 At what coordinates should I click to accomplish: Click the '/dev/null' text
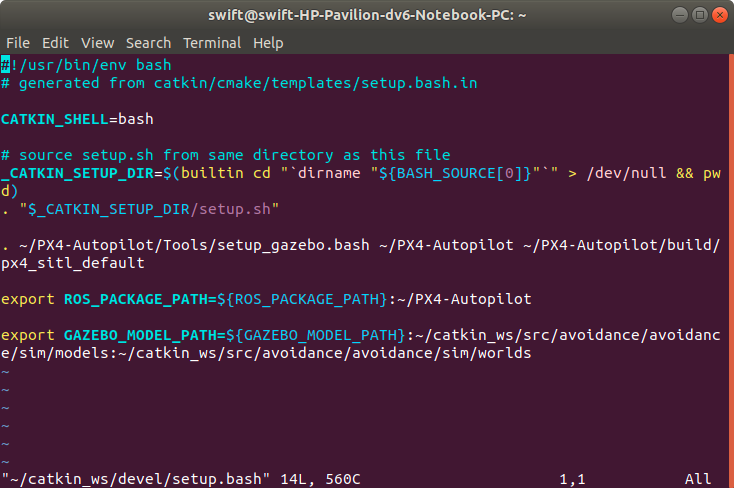click(626, 173)
